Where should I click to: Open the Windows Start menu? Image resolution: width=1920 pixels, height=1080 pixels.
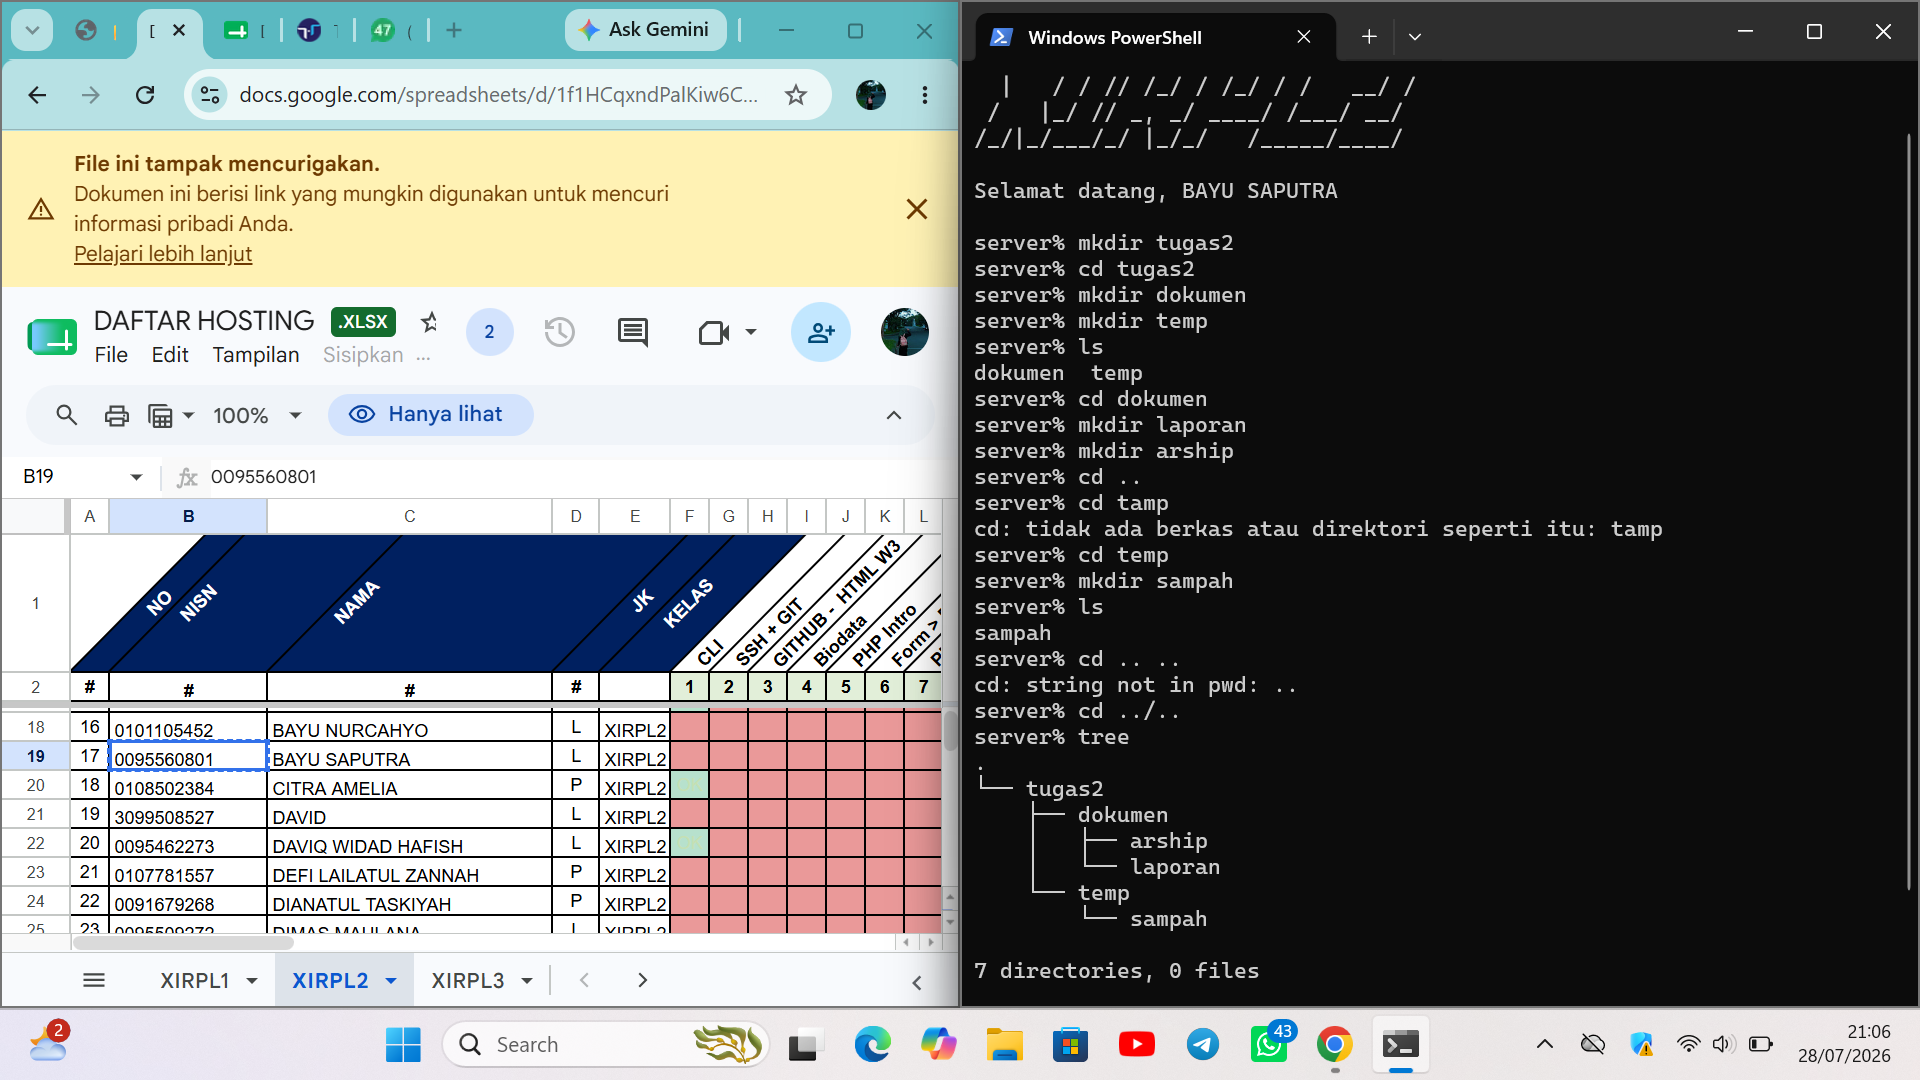(403, 1045)
